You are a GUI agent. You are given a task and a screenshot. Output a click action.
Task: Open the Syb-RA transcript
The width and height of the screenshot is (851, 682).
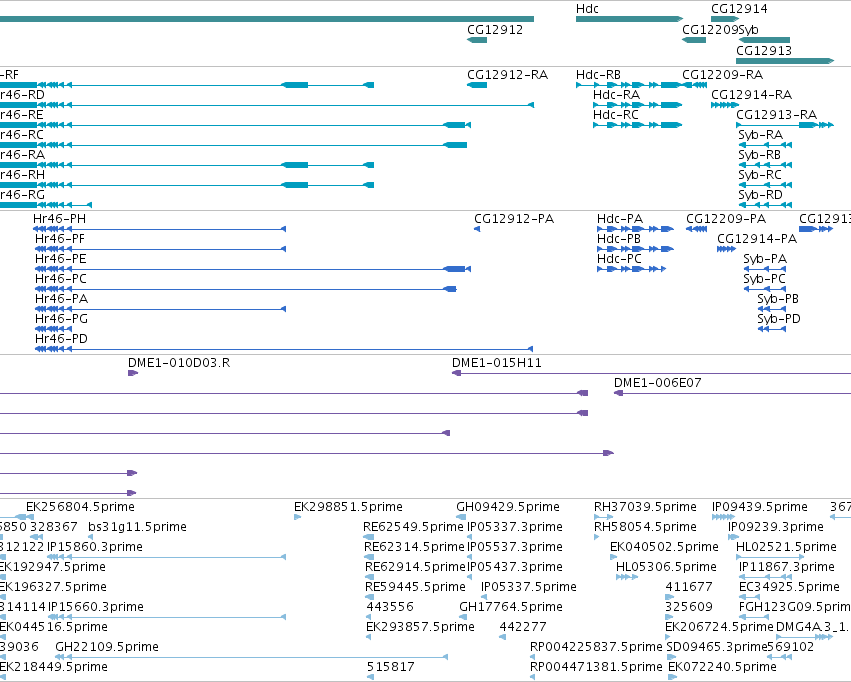(x=765, y=145)
